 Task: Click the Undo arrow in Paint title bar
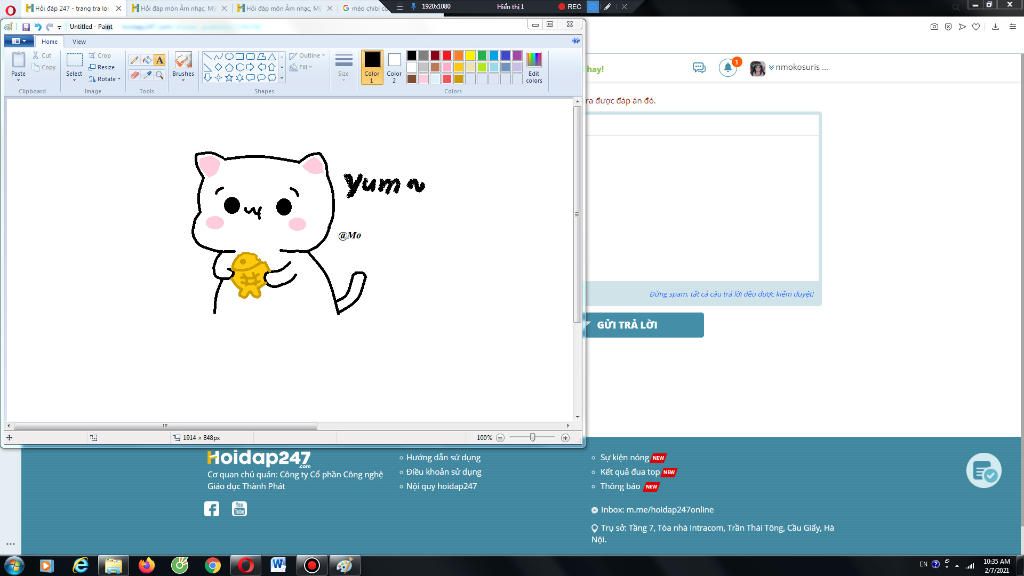[38, 27]
